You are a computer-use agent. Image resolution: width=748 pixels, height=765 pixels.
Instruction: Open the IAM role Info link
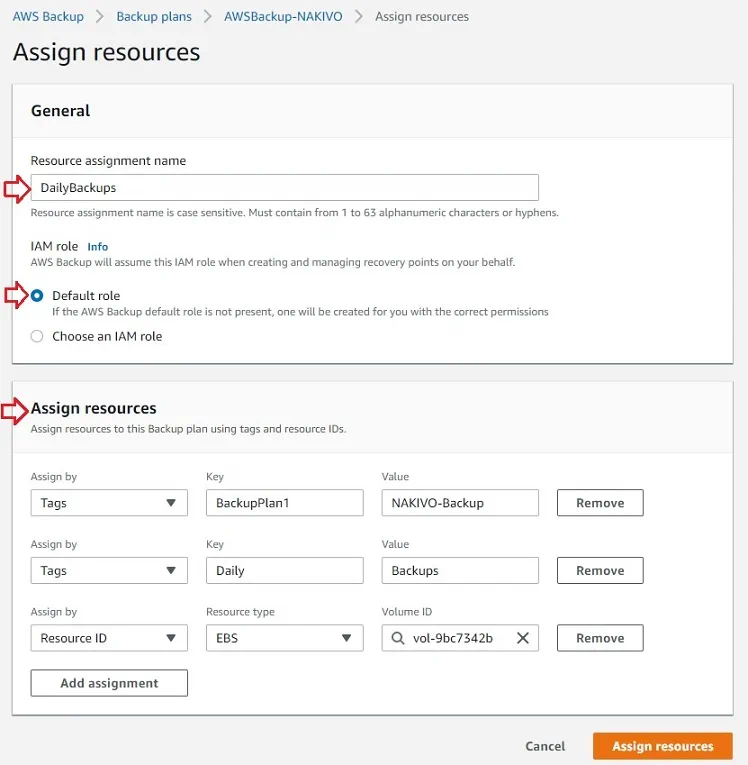(x=97, y=247)
